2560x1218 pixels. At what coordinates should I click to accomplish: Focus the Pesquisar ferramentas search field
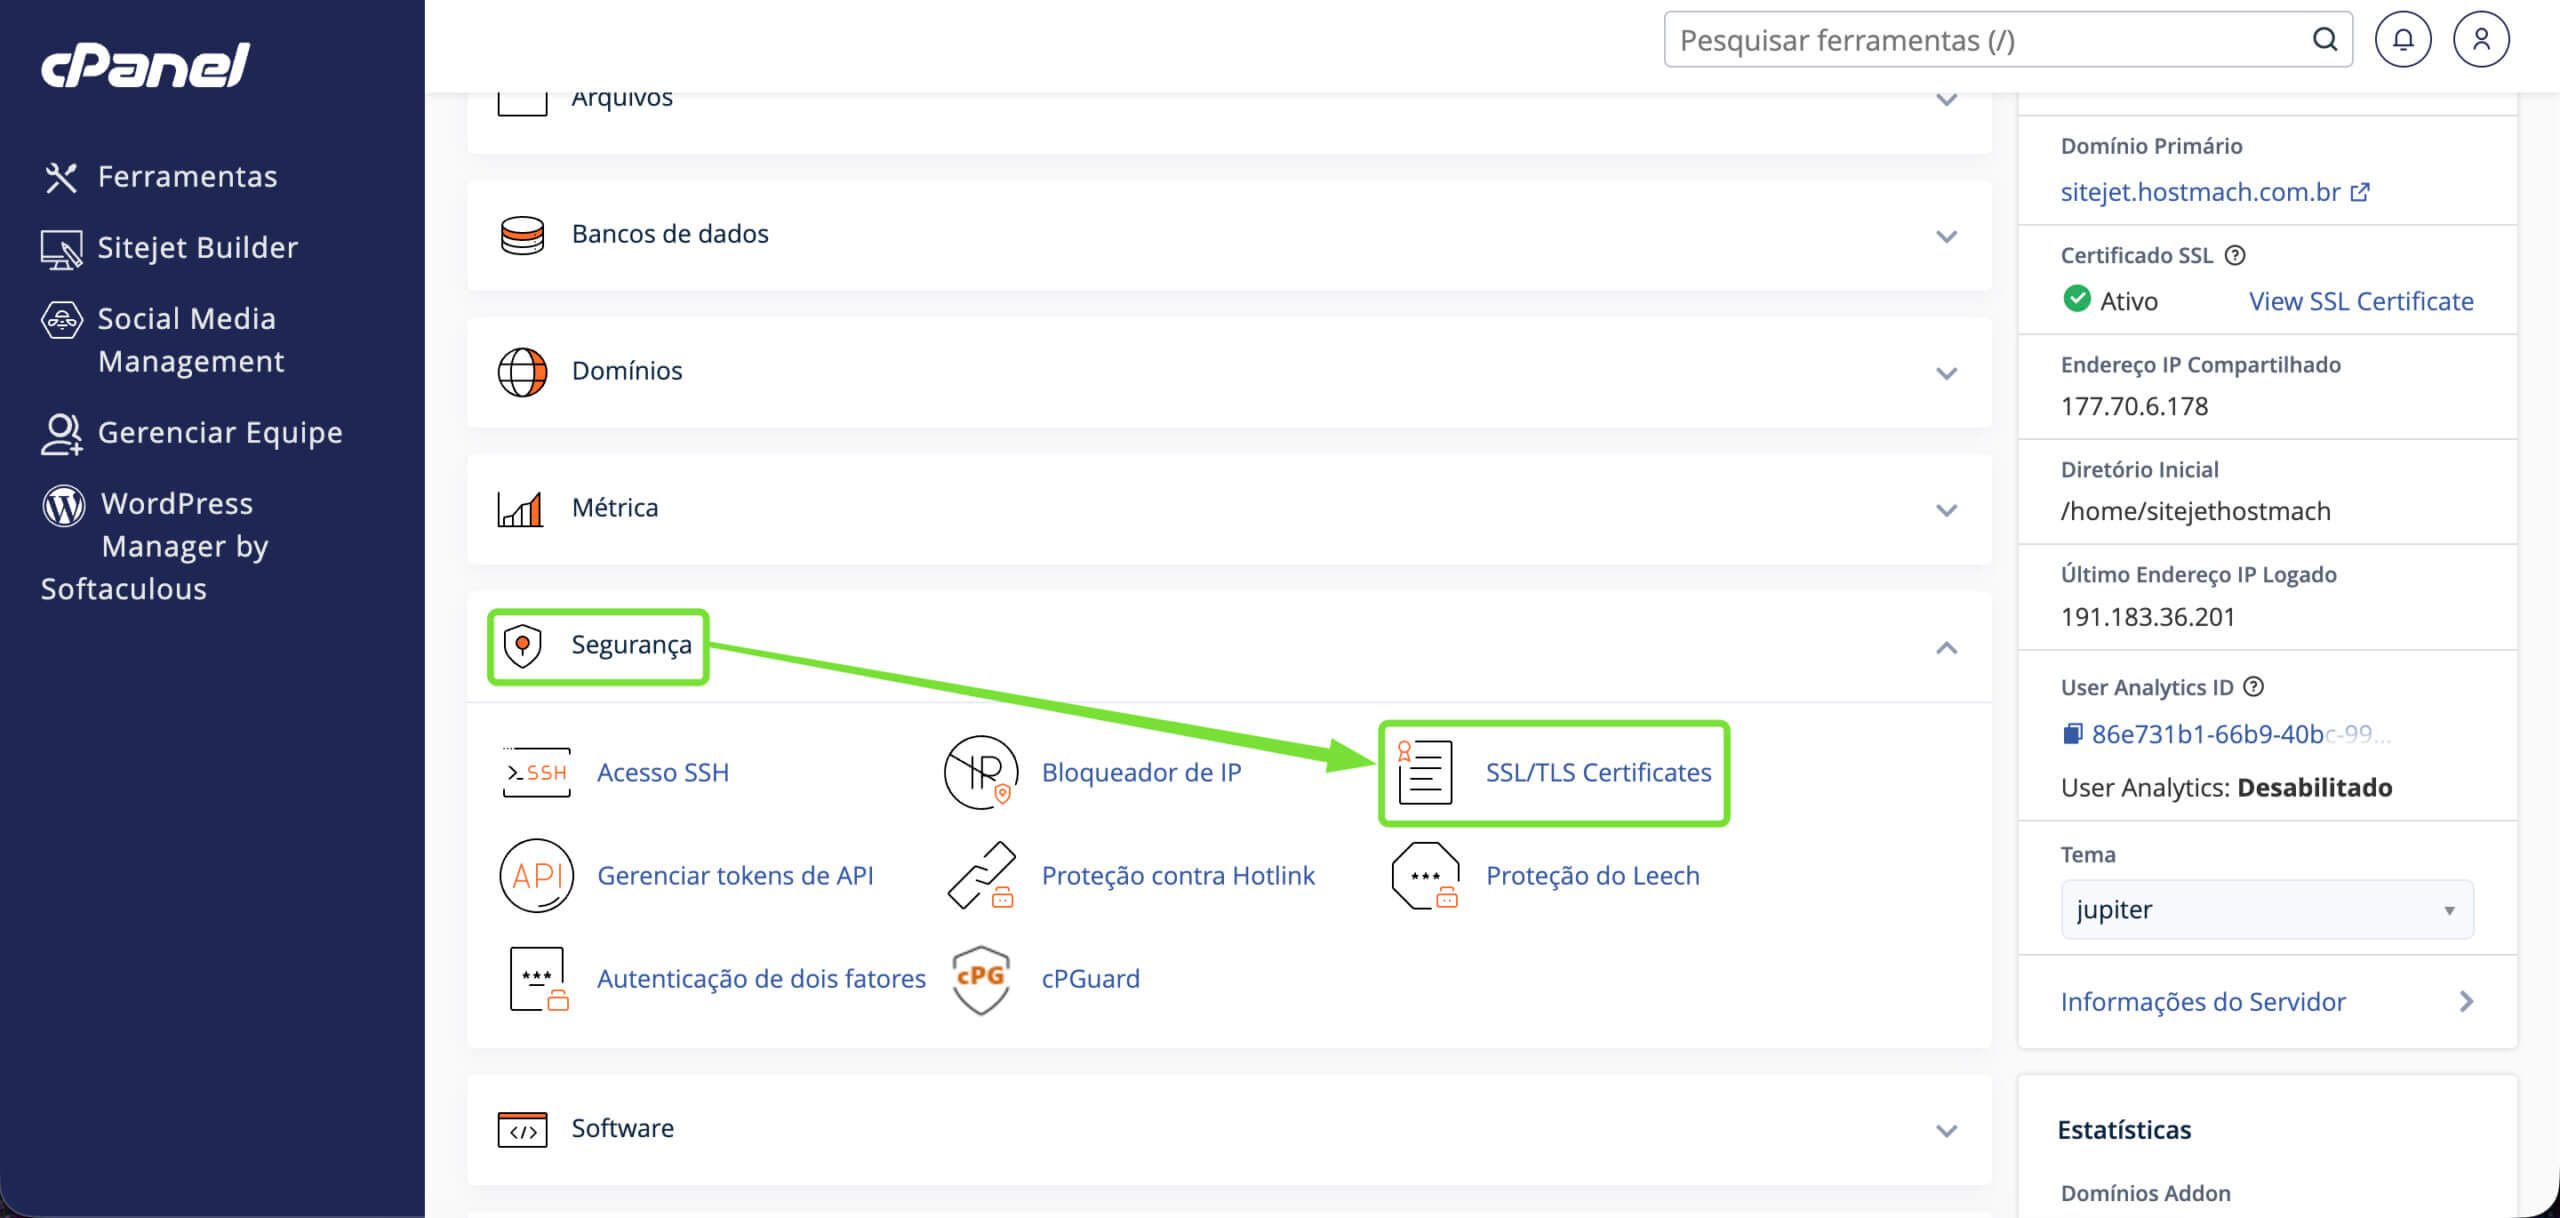(x=2008, y=40)
